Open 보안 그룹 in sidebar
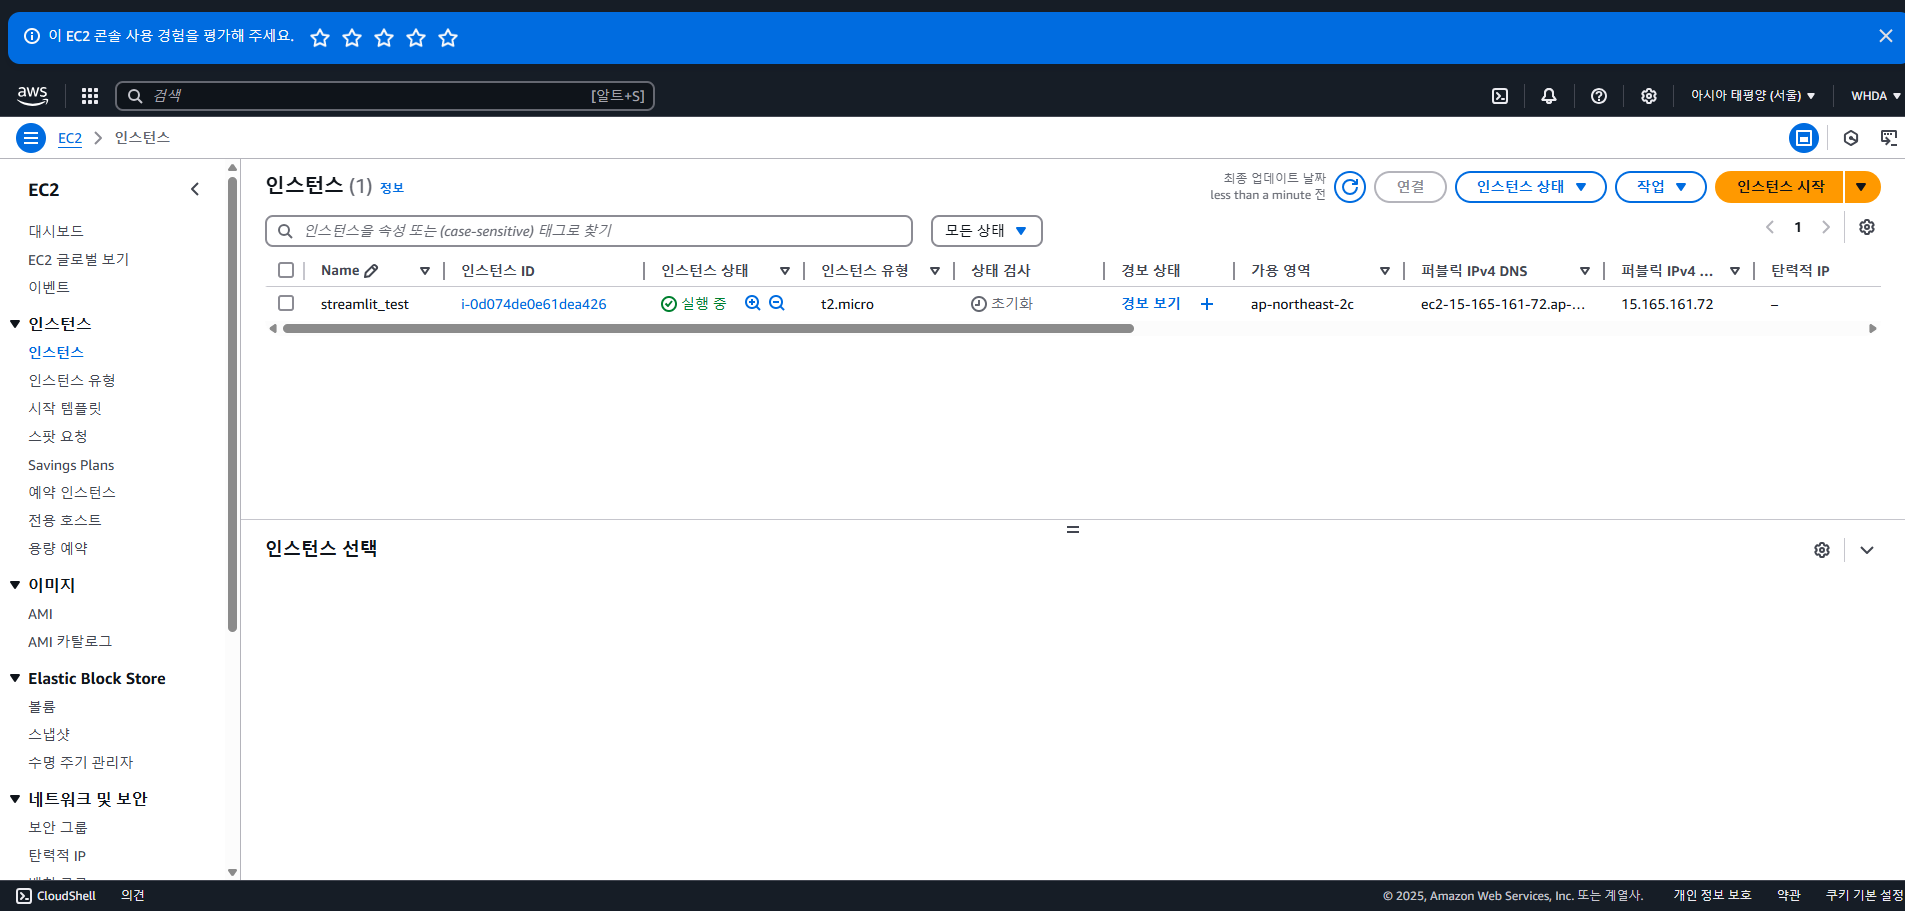1905x911 pixels. point(58,827)
